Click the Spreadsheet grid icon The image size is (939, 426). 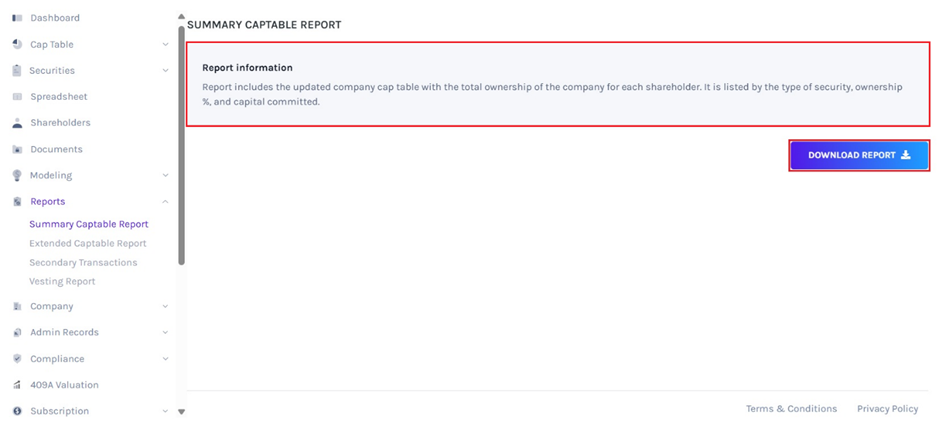coord(17,97)
